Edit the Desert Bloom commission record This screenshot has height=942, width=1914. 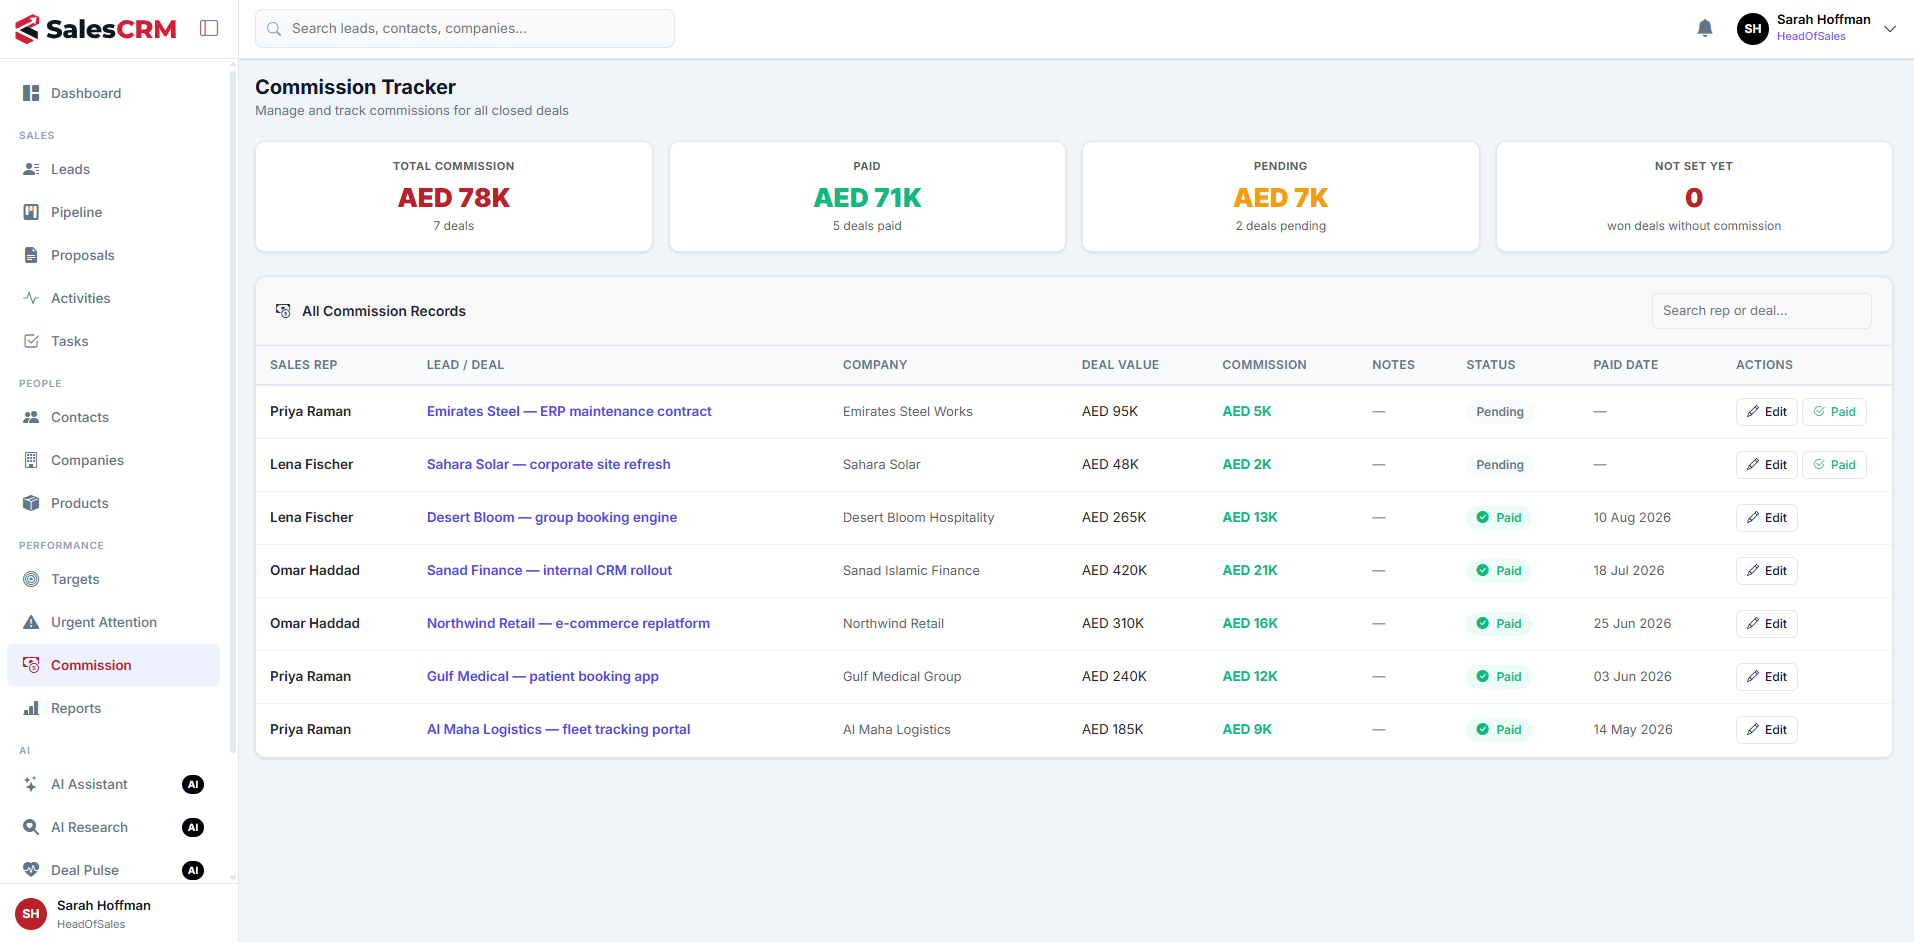point(1767,518)
